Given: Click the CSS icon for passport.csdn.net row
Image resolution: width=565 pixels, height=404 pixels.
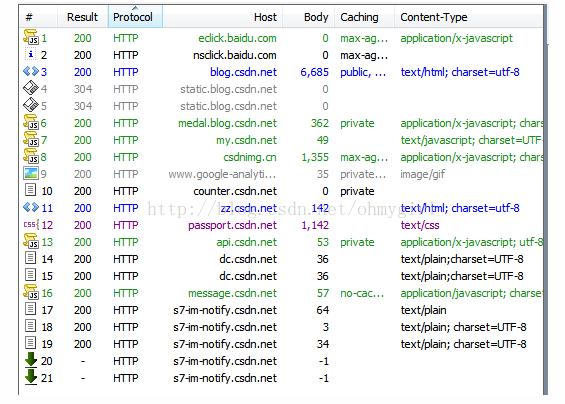Looking at the screenshot, I should click(x=31, y=225).
